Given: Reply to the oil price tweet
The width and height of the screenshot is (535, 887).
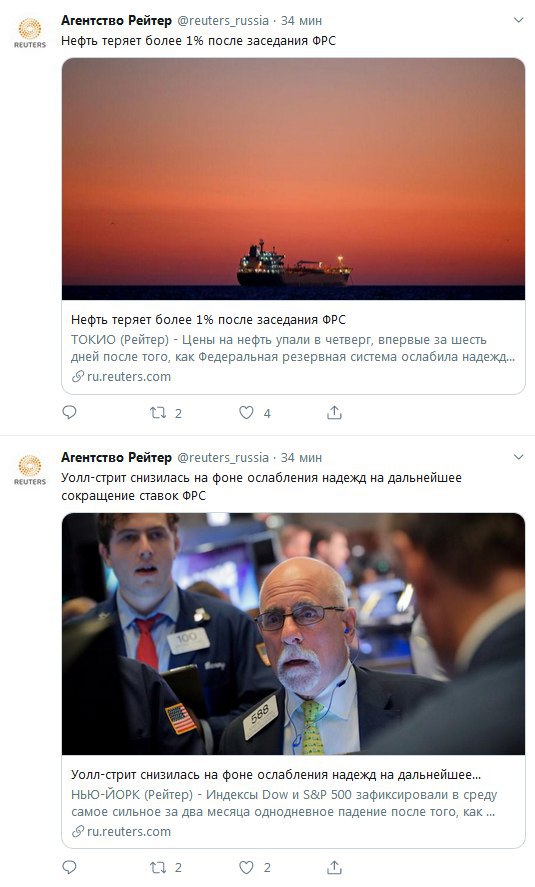Looking at the screenshot, I should (x=69, y=412).
